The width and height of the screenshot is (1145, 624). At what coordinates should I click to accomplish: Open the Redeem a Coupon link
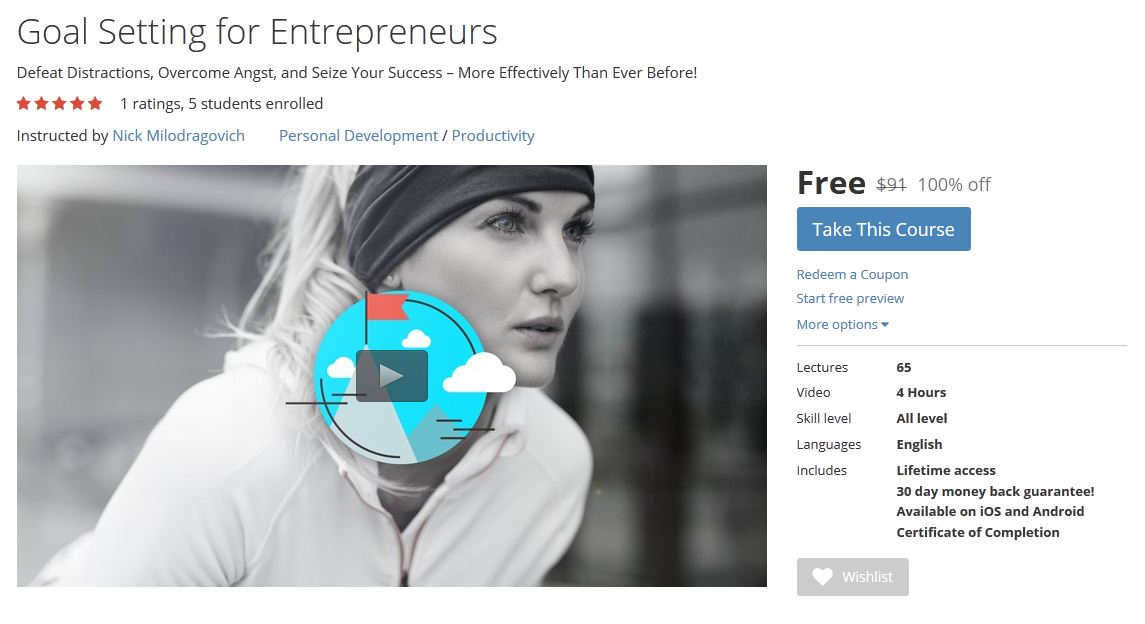point(852,274)
